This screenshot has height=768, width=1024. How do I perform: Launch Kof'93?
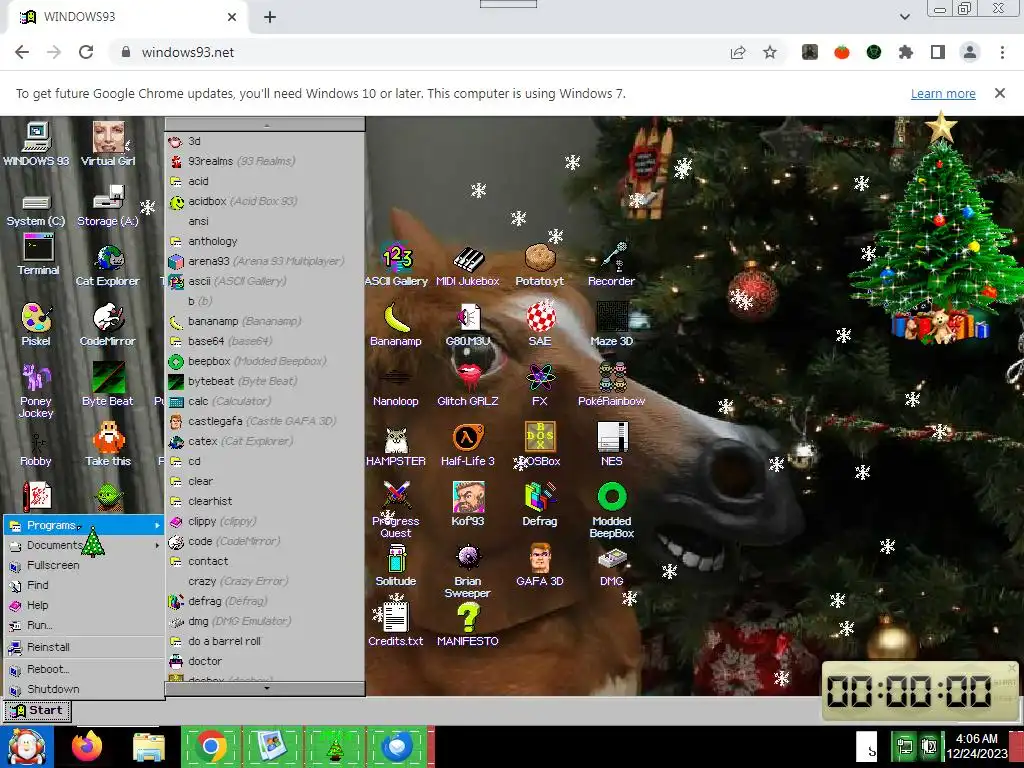coord(468,505)
